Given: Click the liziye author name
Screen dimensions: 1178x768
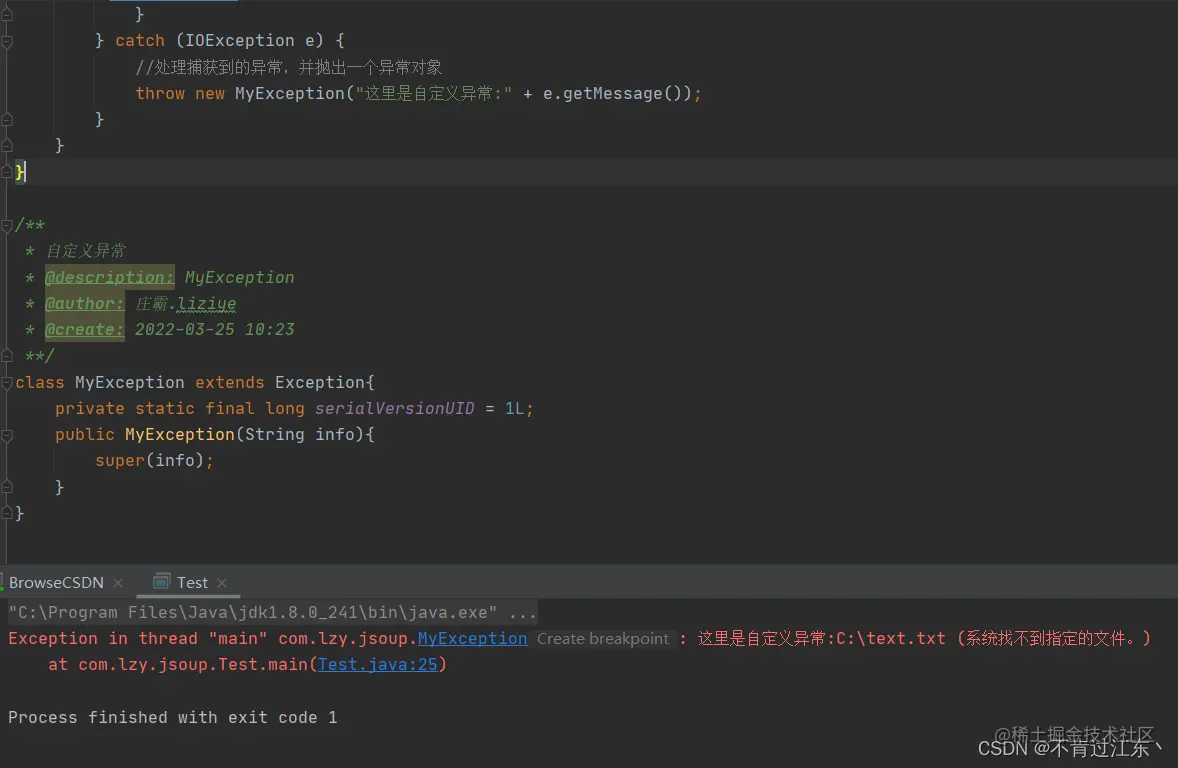Looking at the screenshot, I should (x=207, y=304).
